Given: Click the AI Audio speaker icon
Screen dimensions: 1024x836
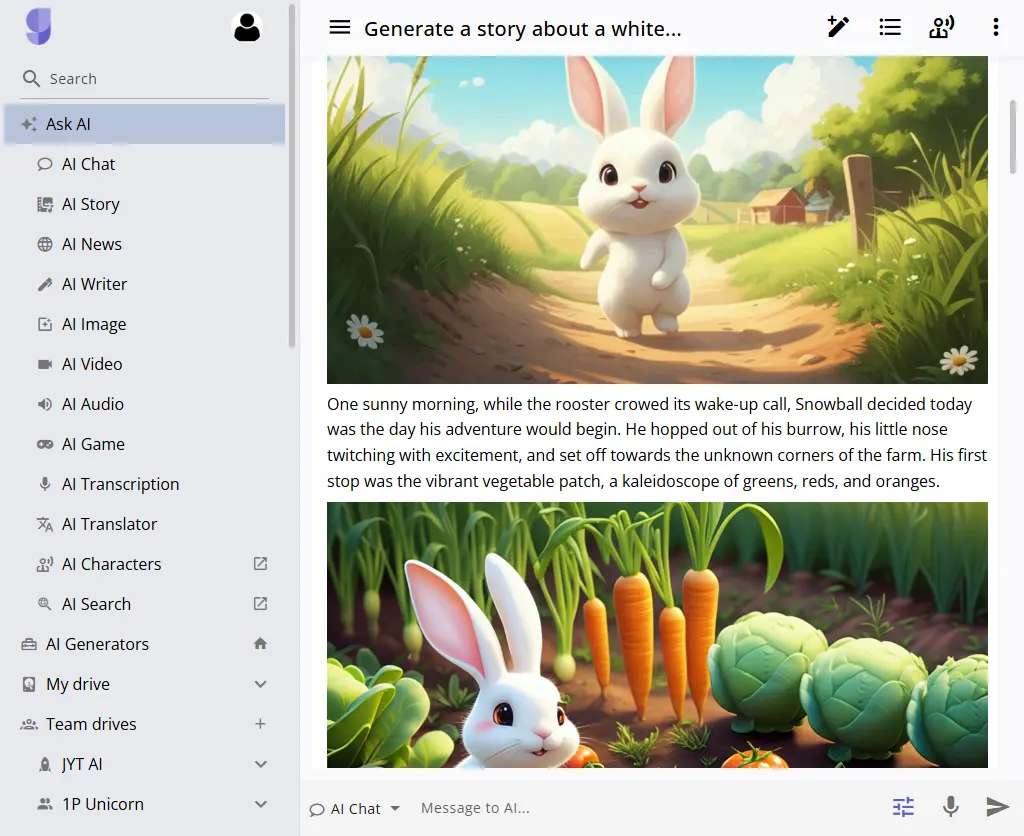Looking at the screenshot, I should click(44, 404).
